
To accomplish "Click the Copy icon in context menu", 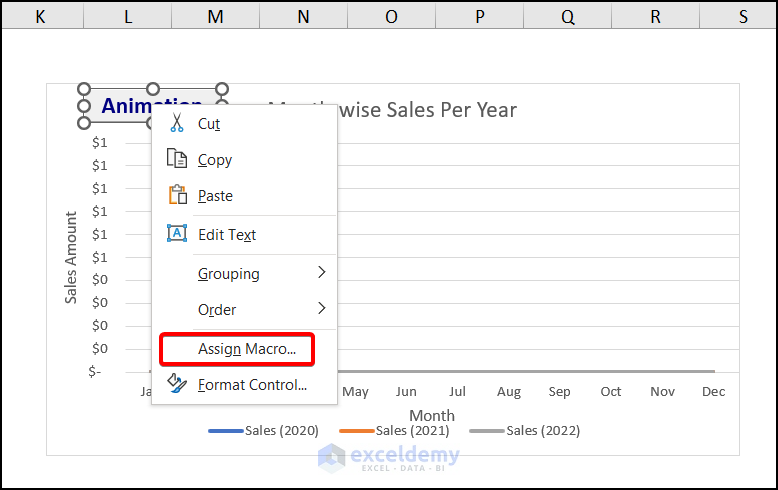I will pyautogui.click(x=177, y=159).
